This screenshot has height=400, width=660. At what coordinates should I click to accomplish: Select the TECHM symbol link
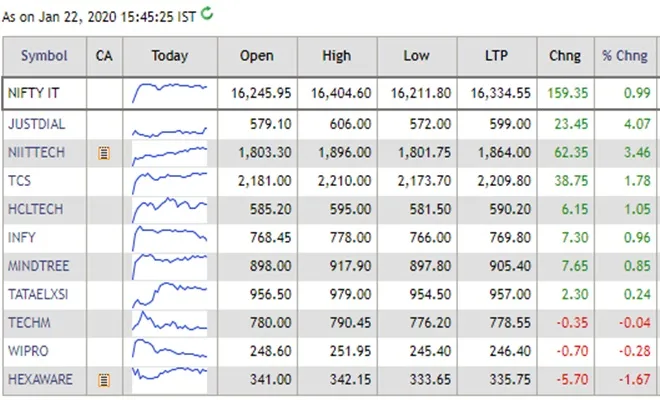(x=28, y=324)
